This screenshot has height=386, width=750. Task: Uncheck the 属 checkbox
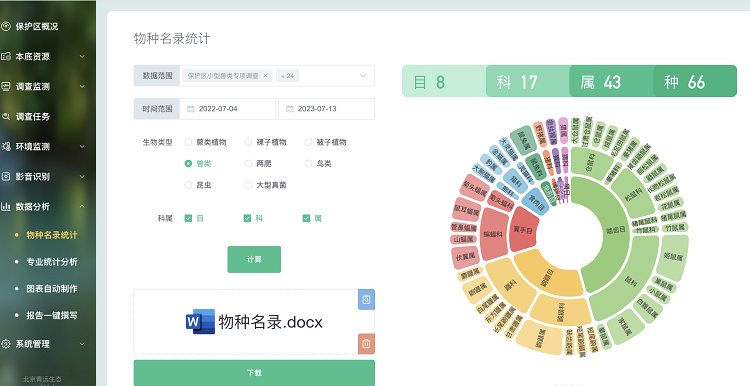306,218
